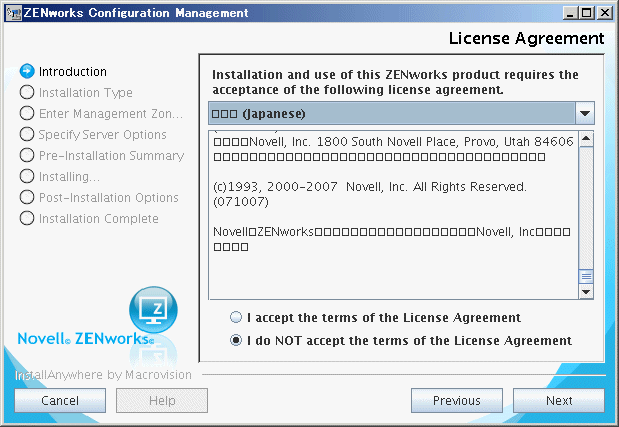Click the license text scroll up arrow
Screen dimensions: 619x427
coord(586,139)
